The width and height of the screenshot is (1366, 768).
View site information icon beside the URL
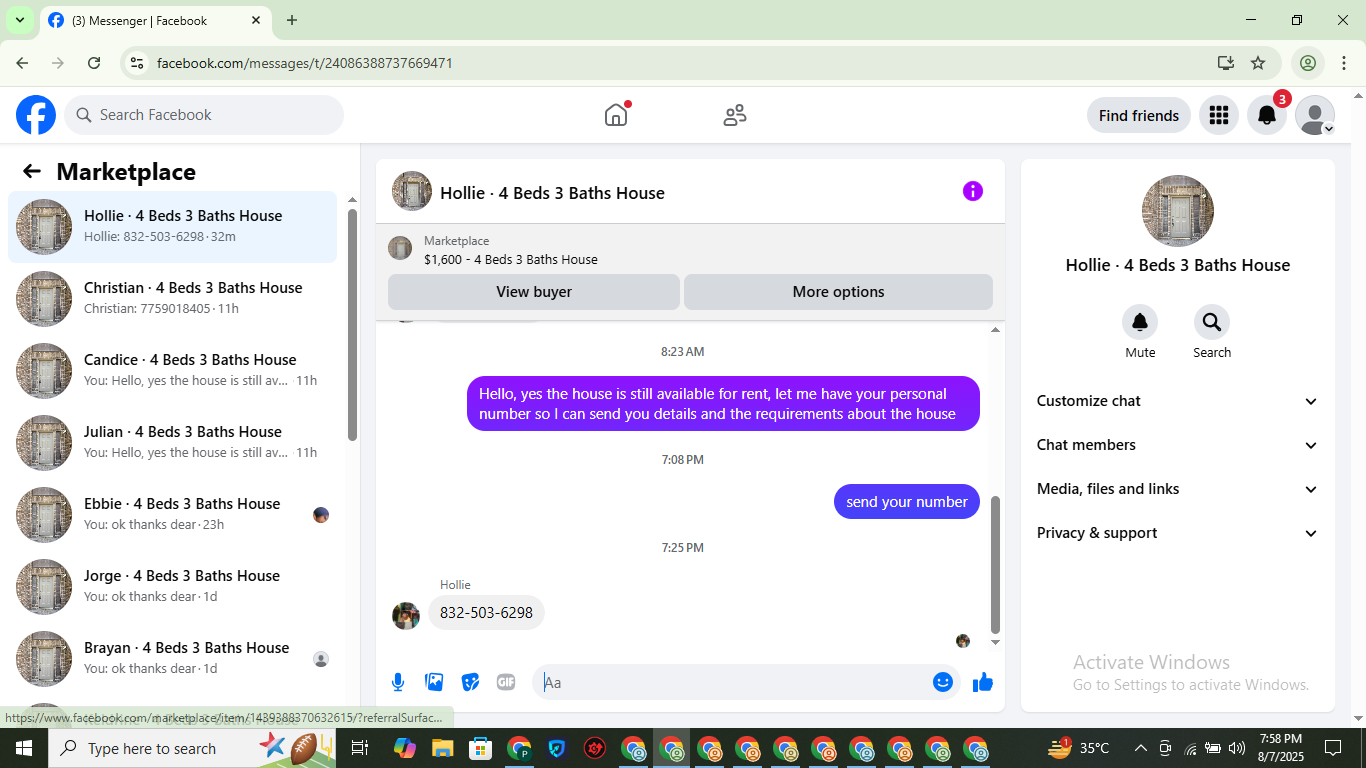pyautogui.click(x=137, y=63)
